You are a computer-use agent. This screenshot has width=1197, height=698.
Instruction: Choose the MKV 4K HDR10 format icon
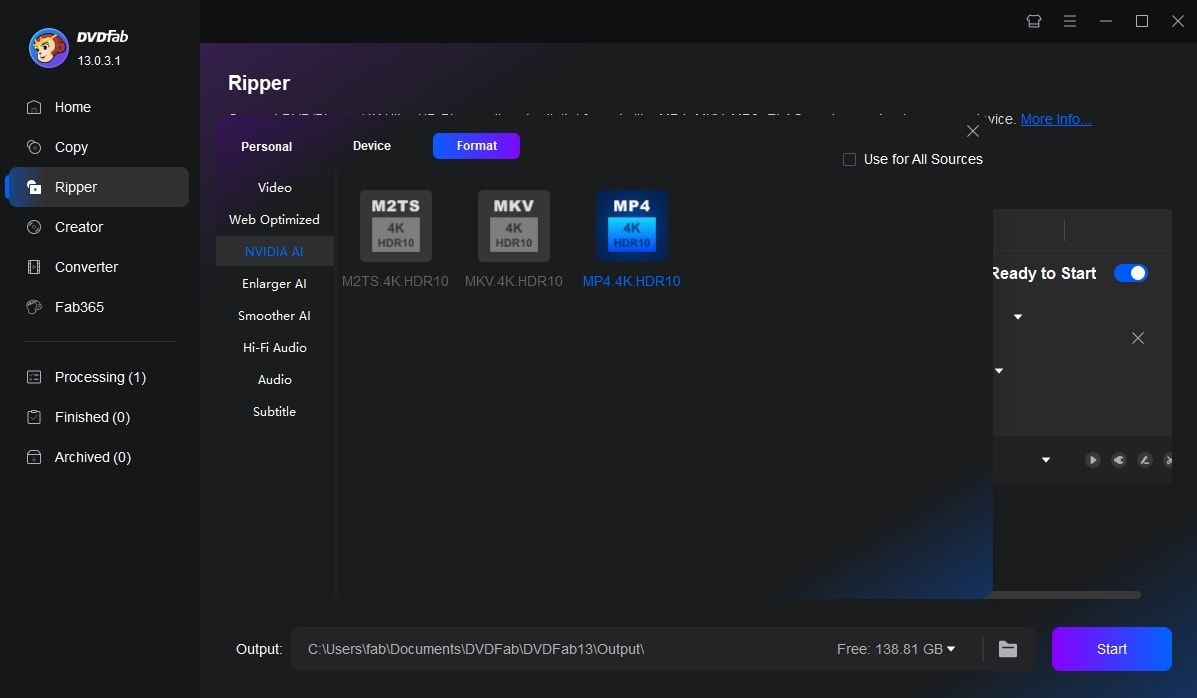click(x=514, y=226)
